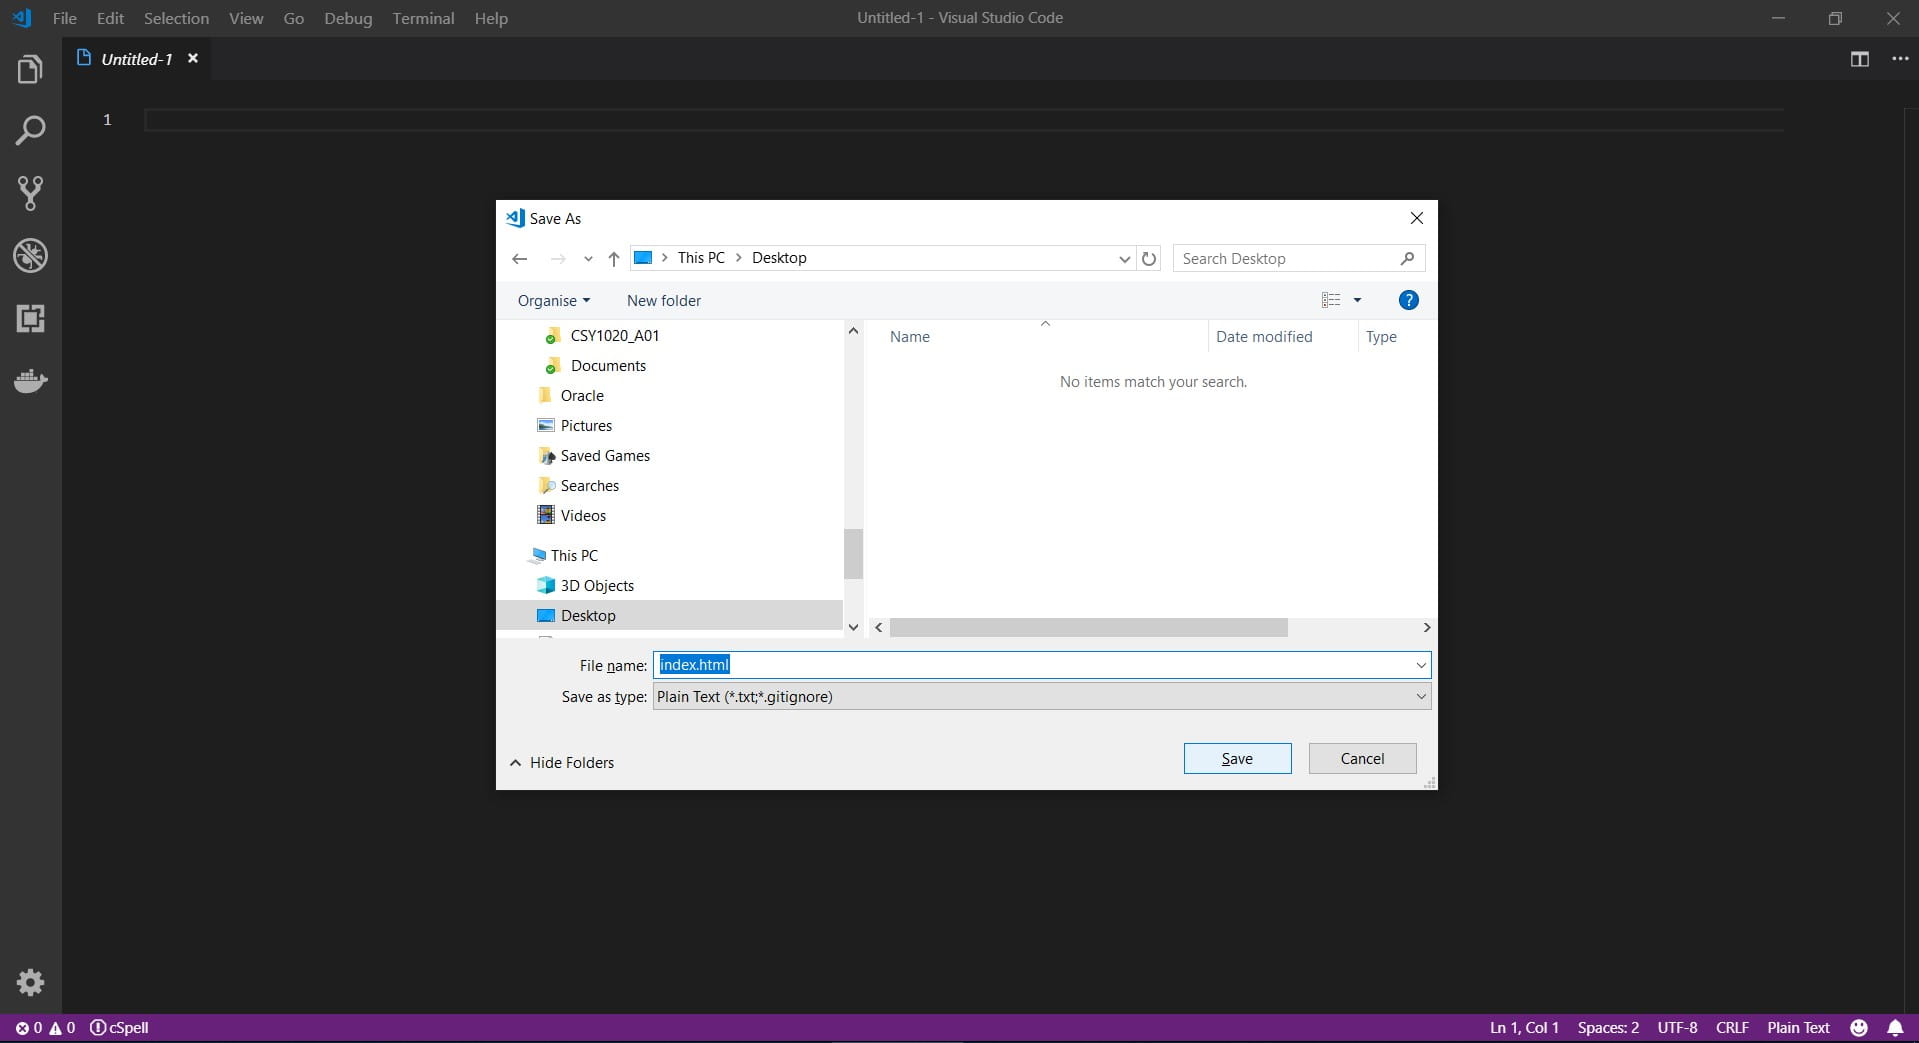
Task: Click the search magnifier in Search Desktop
Action: point(1407,258)
